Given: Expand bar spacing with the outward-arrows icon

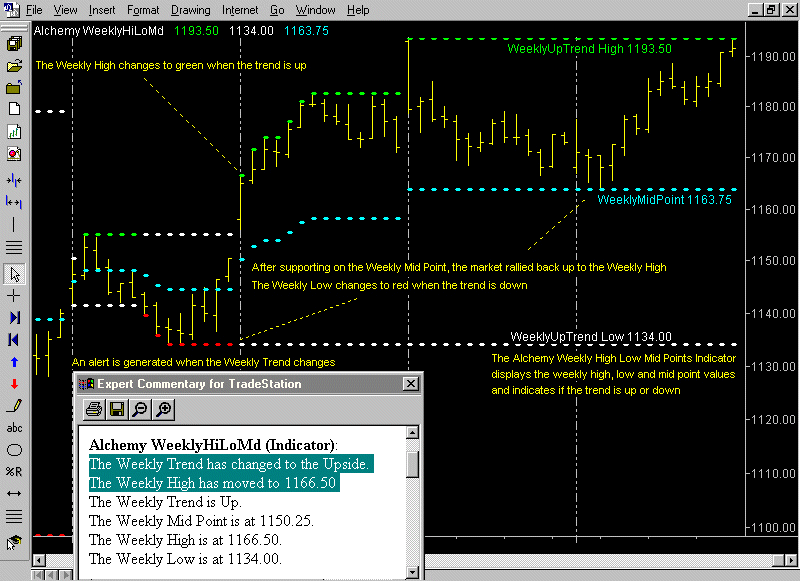Looking at the screenshot, I should pos(14,203).
